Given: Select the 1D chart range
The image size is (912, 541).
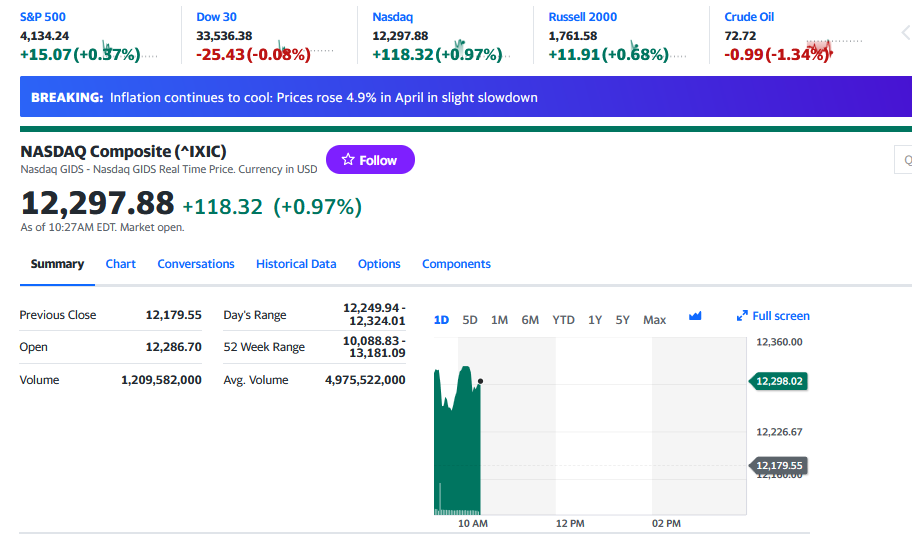Looking at the screenshot, I should [x=441, y=320].
